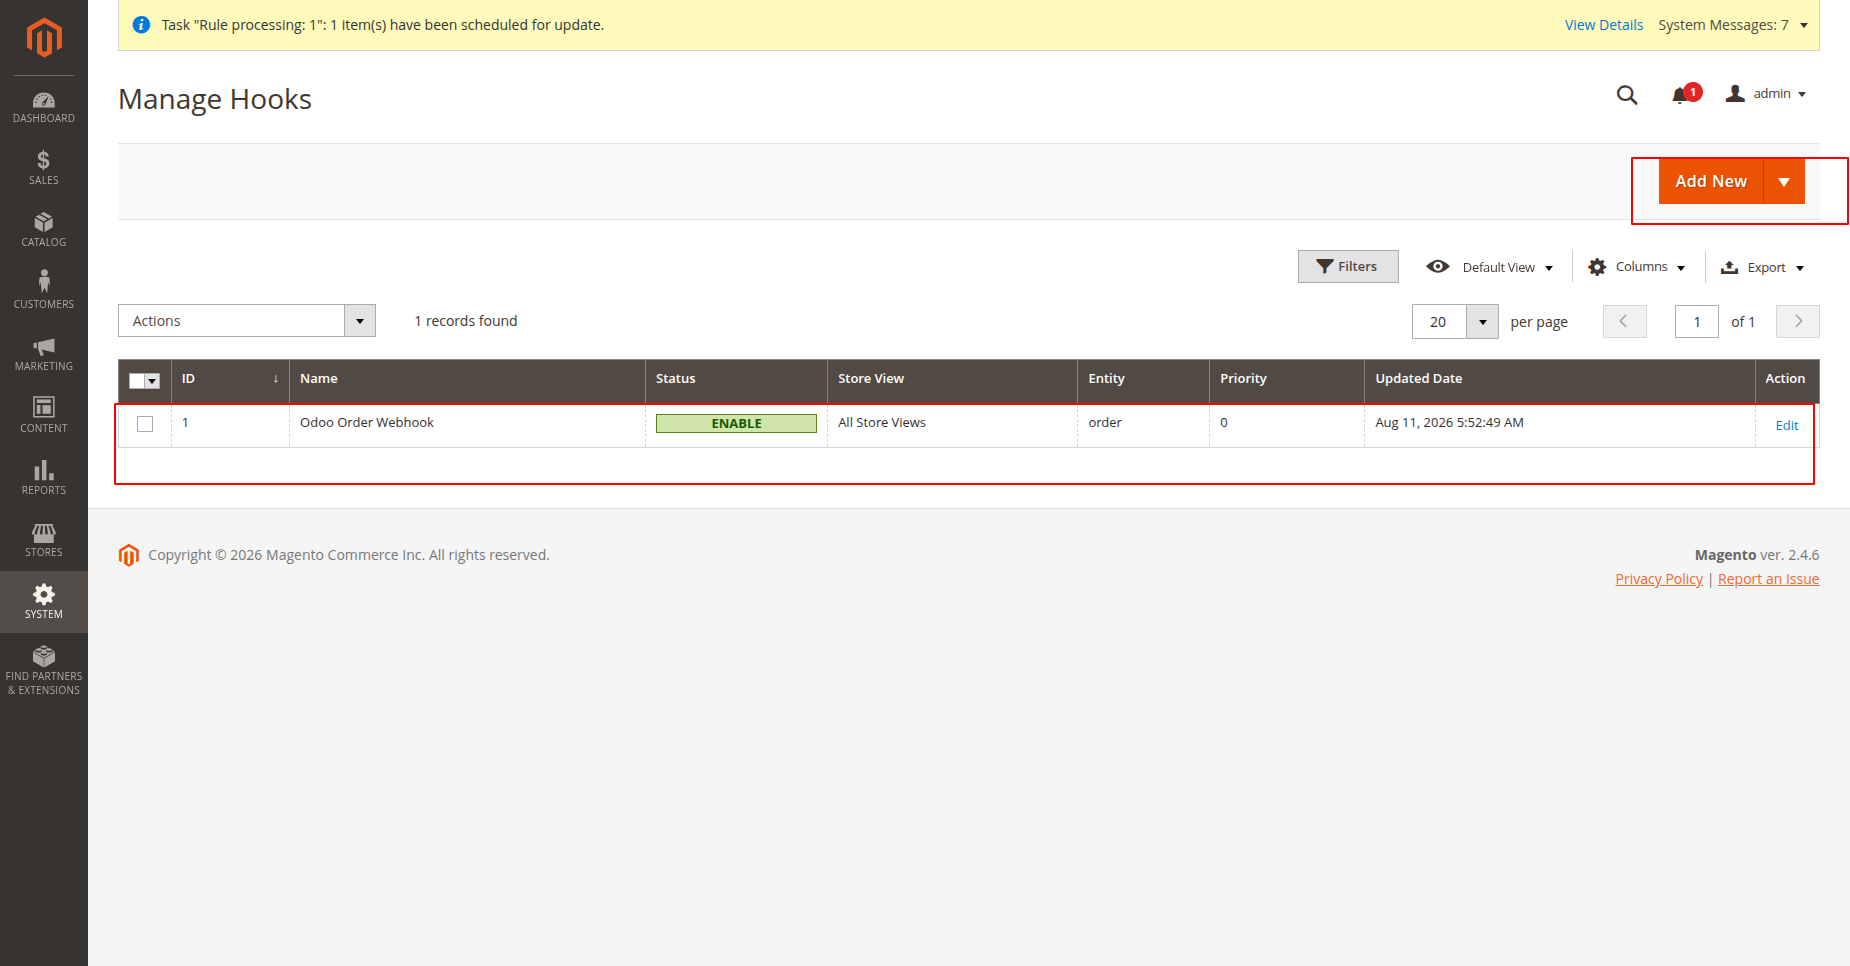Open the Stores menu

click(x=44, y=540)
